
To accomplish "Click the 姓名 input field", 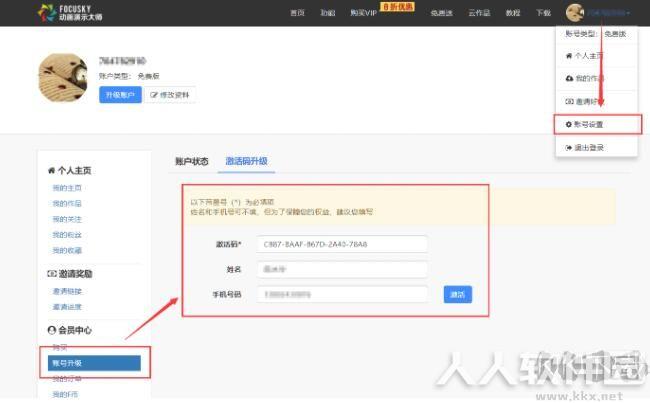I will click(342, 269).
